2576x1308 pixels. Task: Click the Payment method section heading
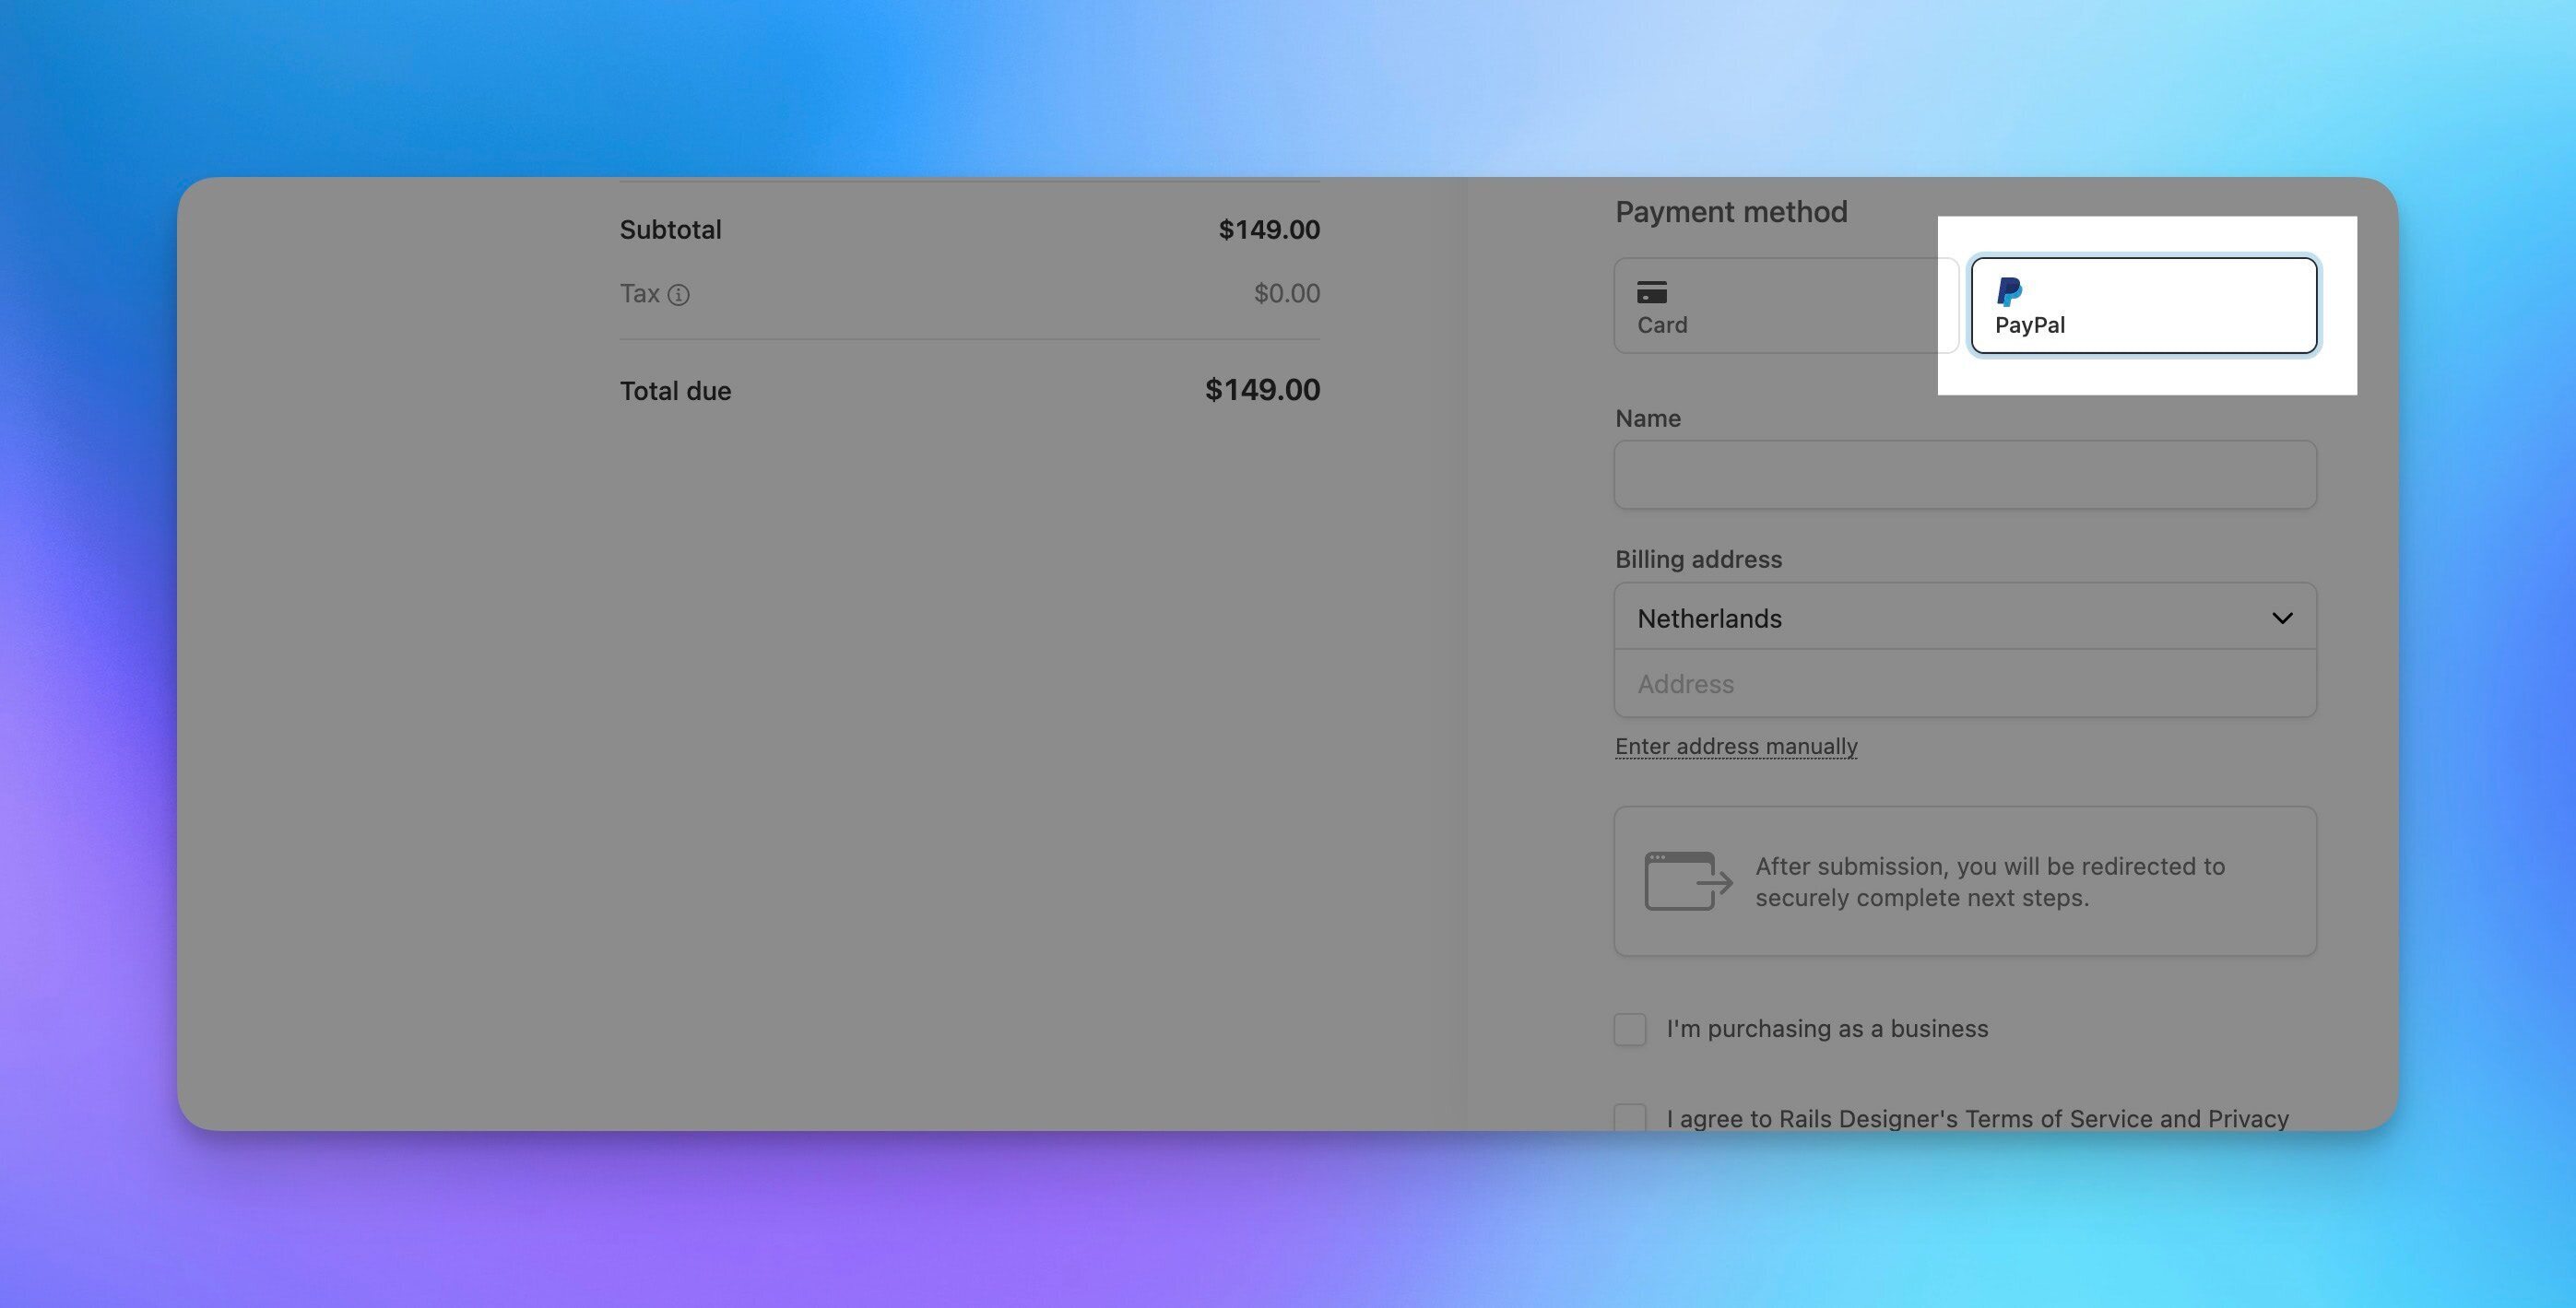point(1731,211)
